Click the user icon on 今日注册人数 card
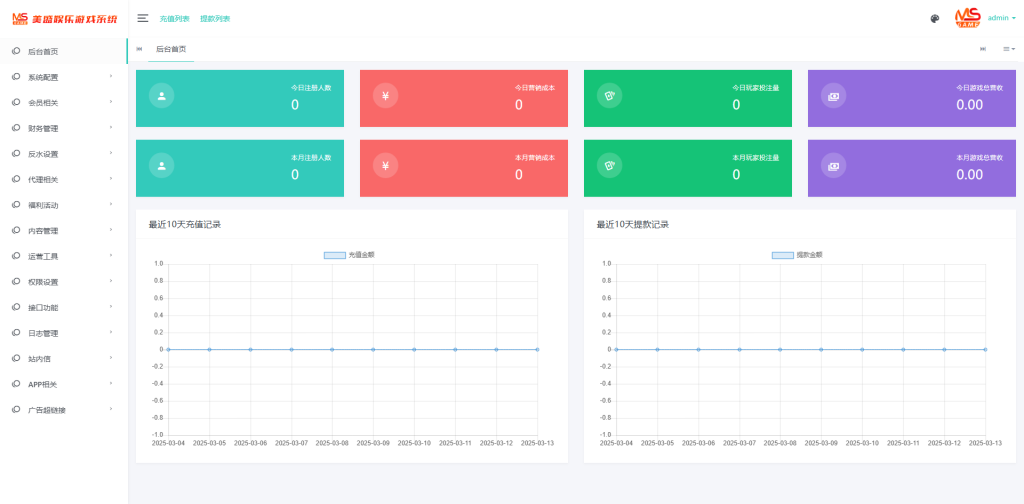Screen dimensions: 1024x504 (x=161, y=96)
